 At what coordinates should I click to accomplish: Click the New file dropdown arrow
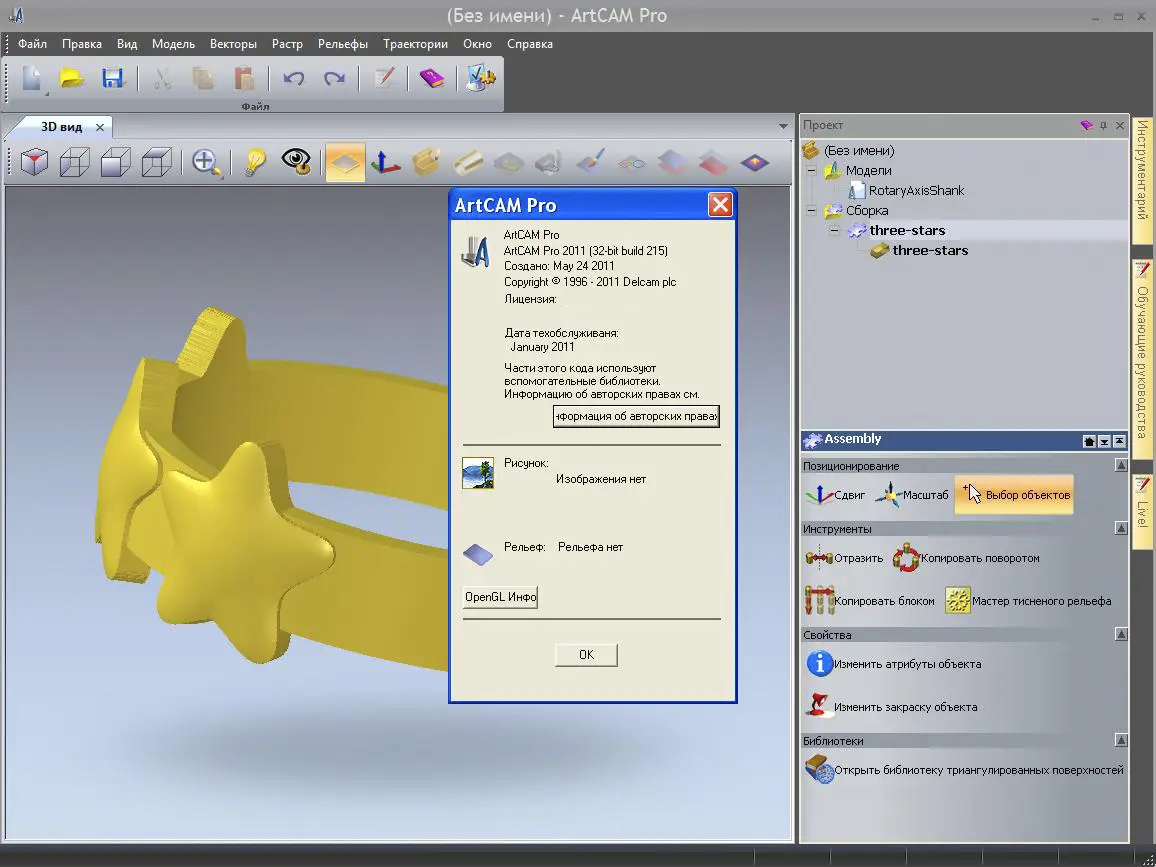pyautogui.click(x=47, y=93)
